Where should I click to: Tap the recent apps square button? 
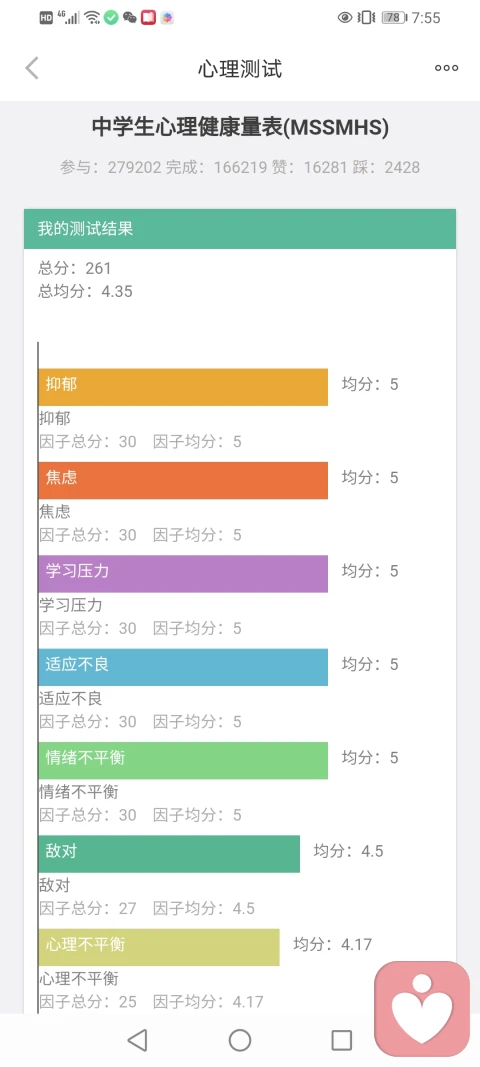341,1040
